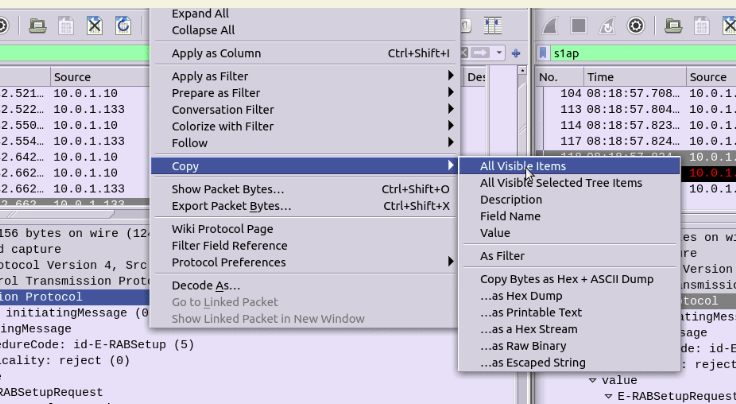The height and width of the screenshot is (404, 736).
Task: Click the left packet list horizontal scrollbar
Action: pyautogui.click(x=57, y=214)
